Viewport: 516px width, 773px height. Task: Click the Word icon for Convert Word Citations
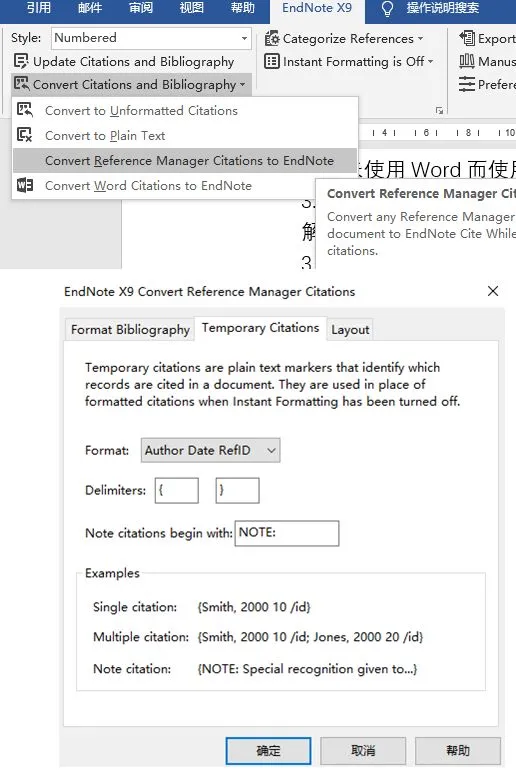point(25,185)
